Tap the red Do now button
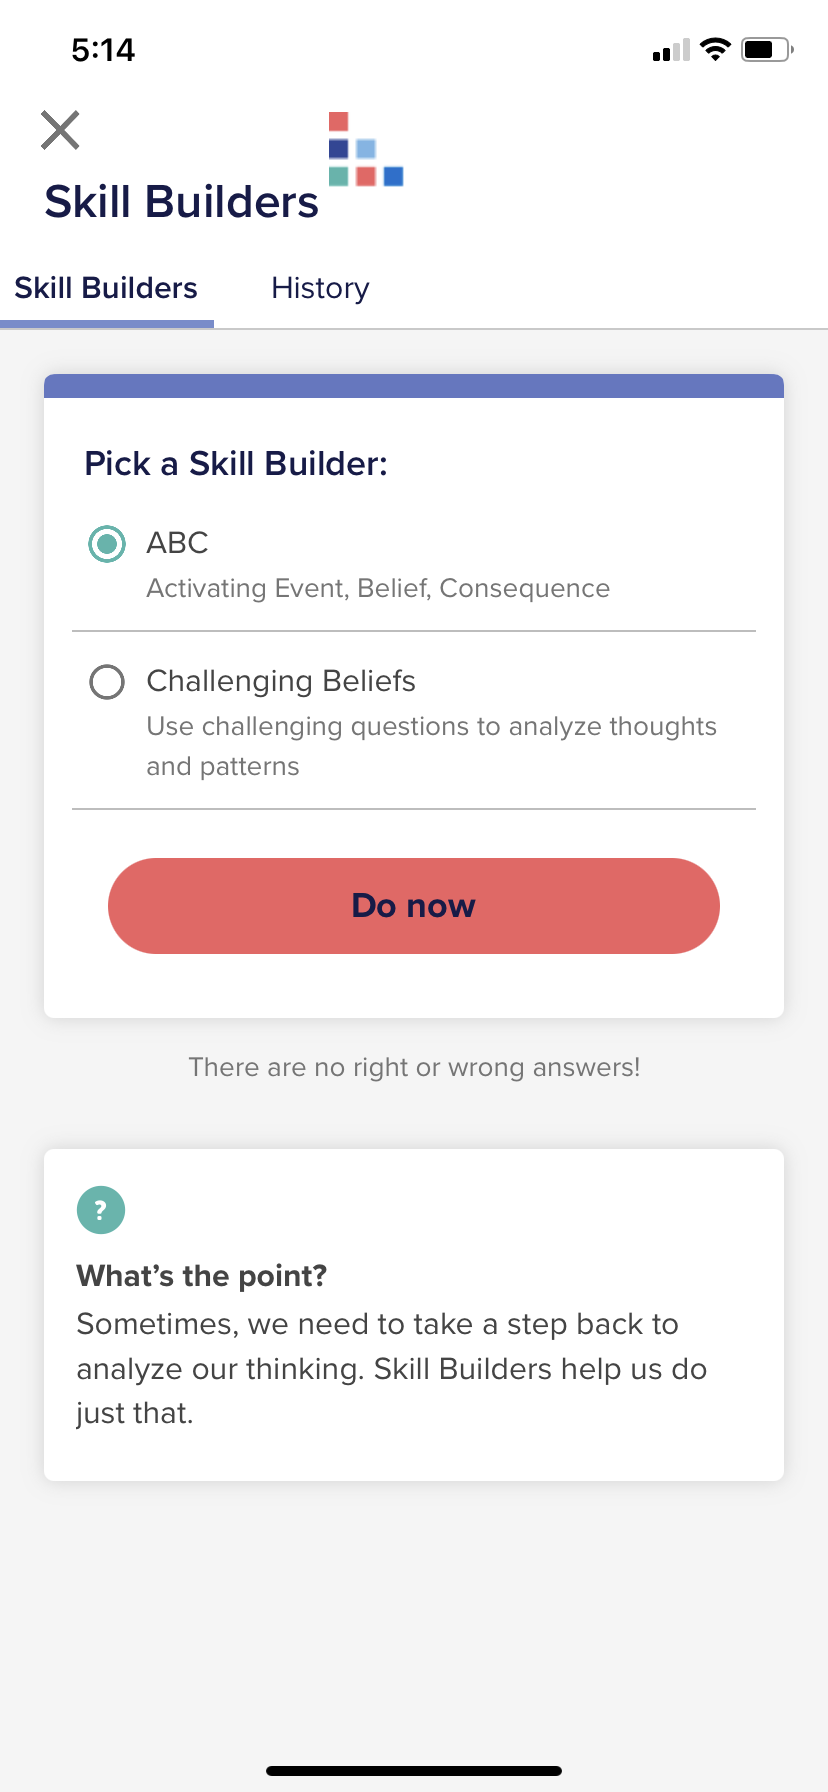The height and width of the screenshot is (1792, 828). (x=414, y=906)
